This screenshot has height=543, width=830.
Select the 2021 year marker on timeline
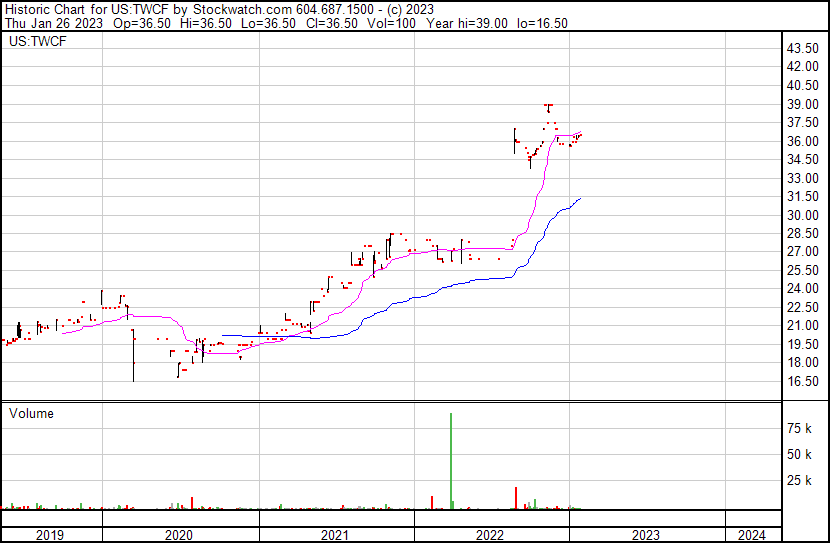336,535
